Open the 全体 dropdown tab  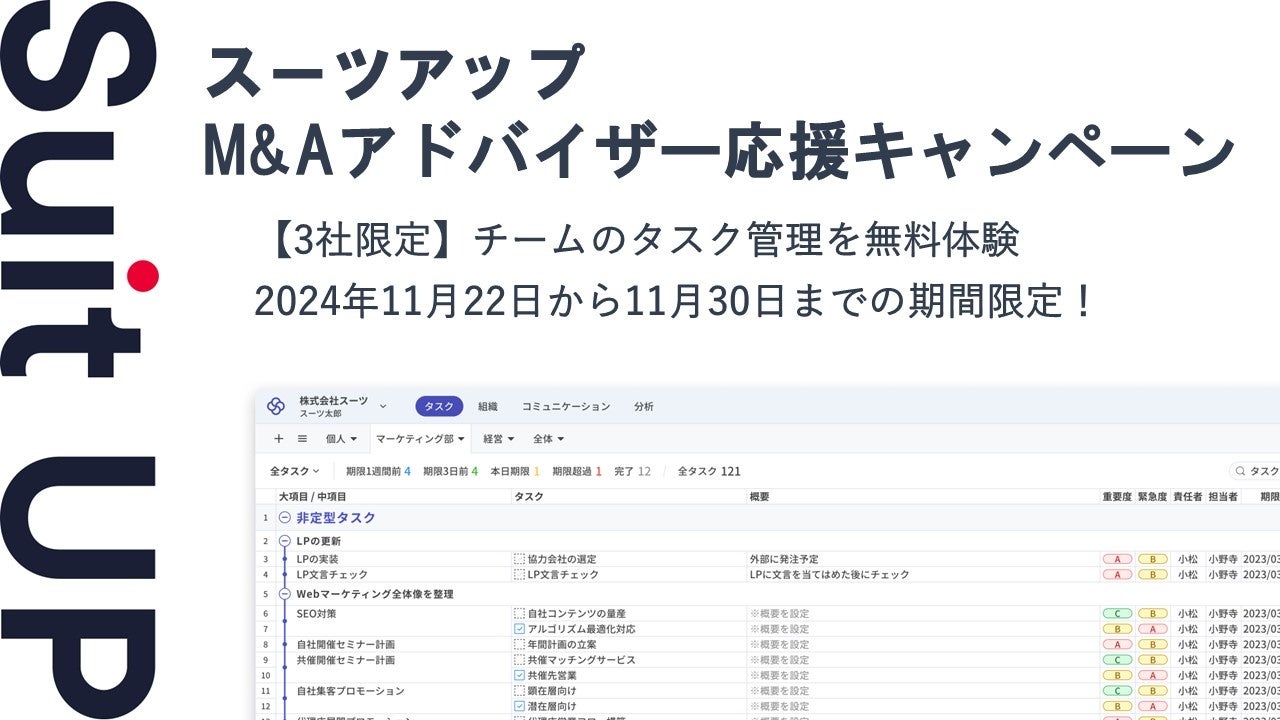pyautogui.click(x=548, y=438)
